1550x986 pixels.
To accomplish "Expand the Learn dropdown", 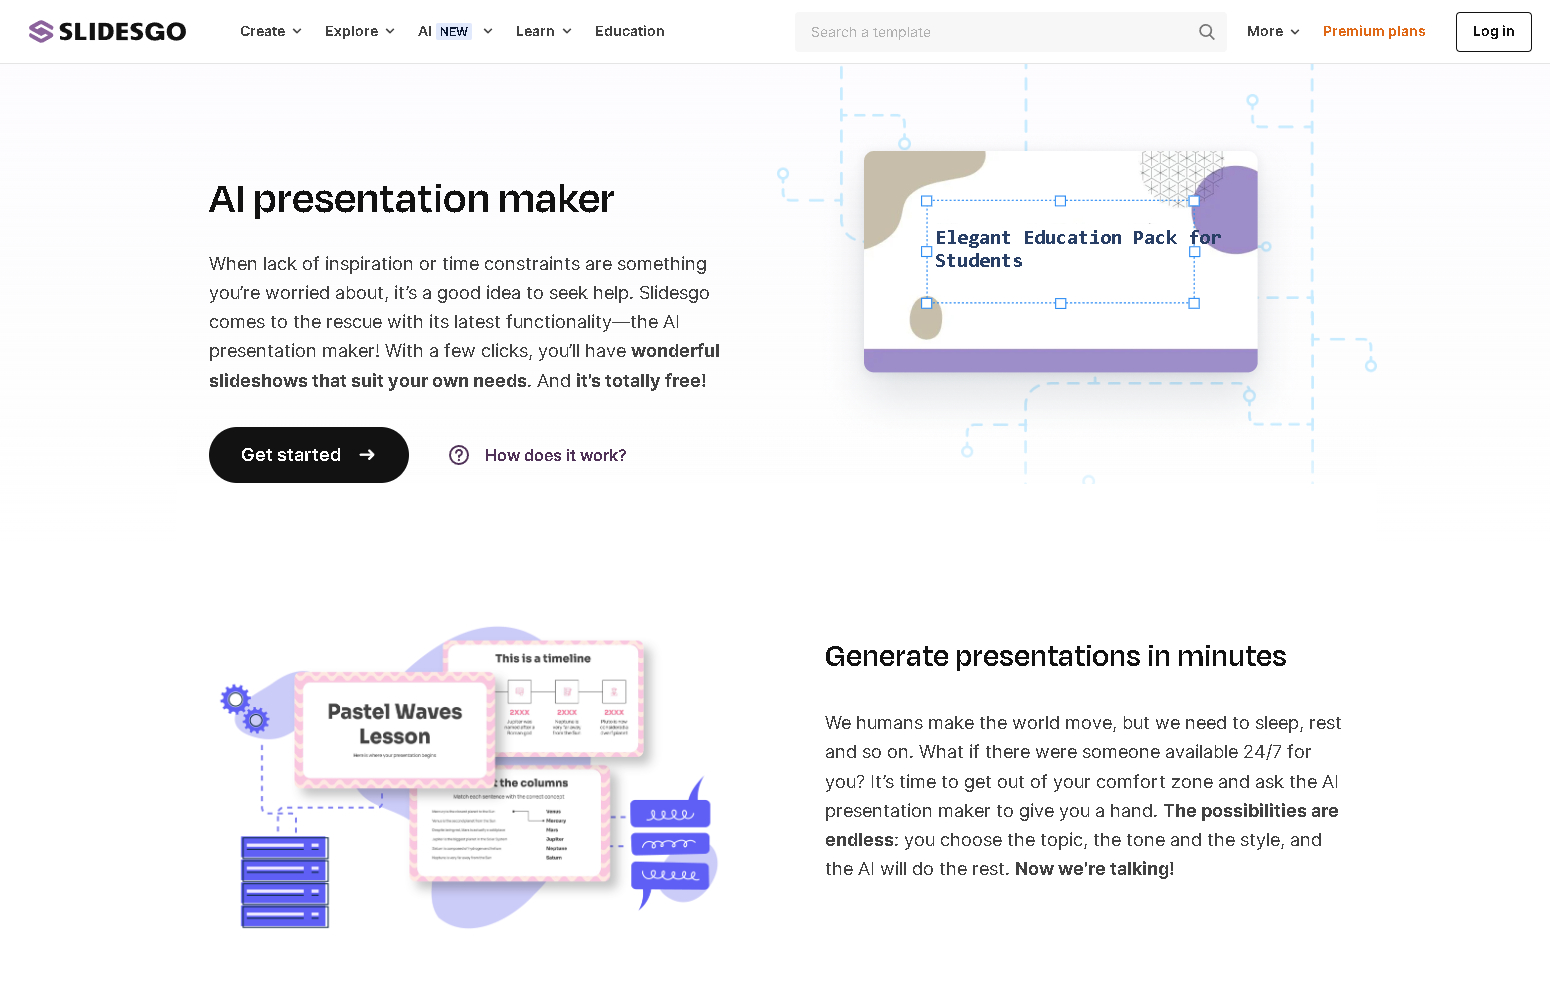I will click(x=542, y=31).
